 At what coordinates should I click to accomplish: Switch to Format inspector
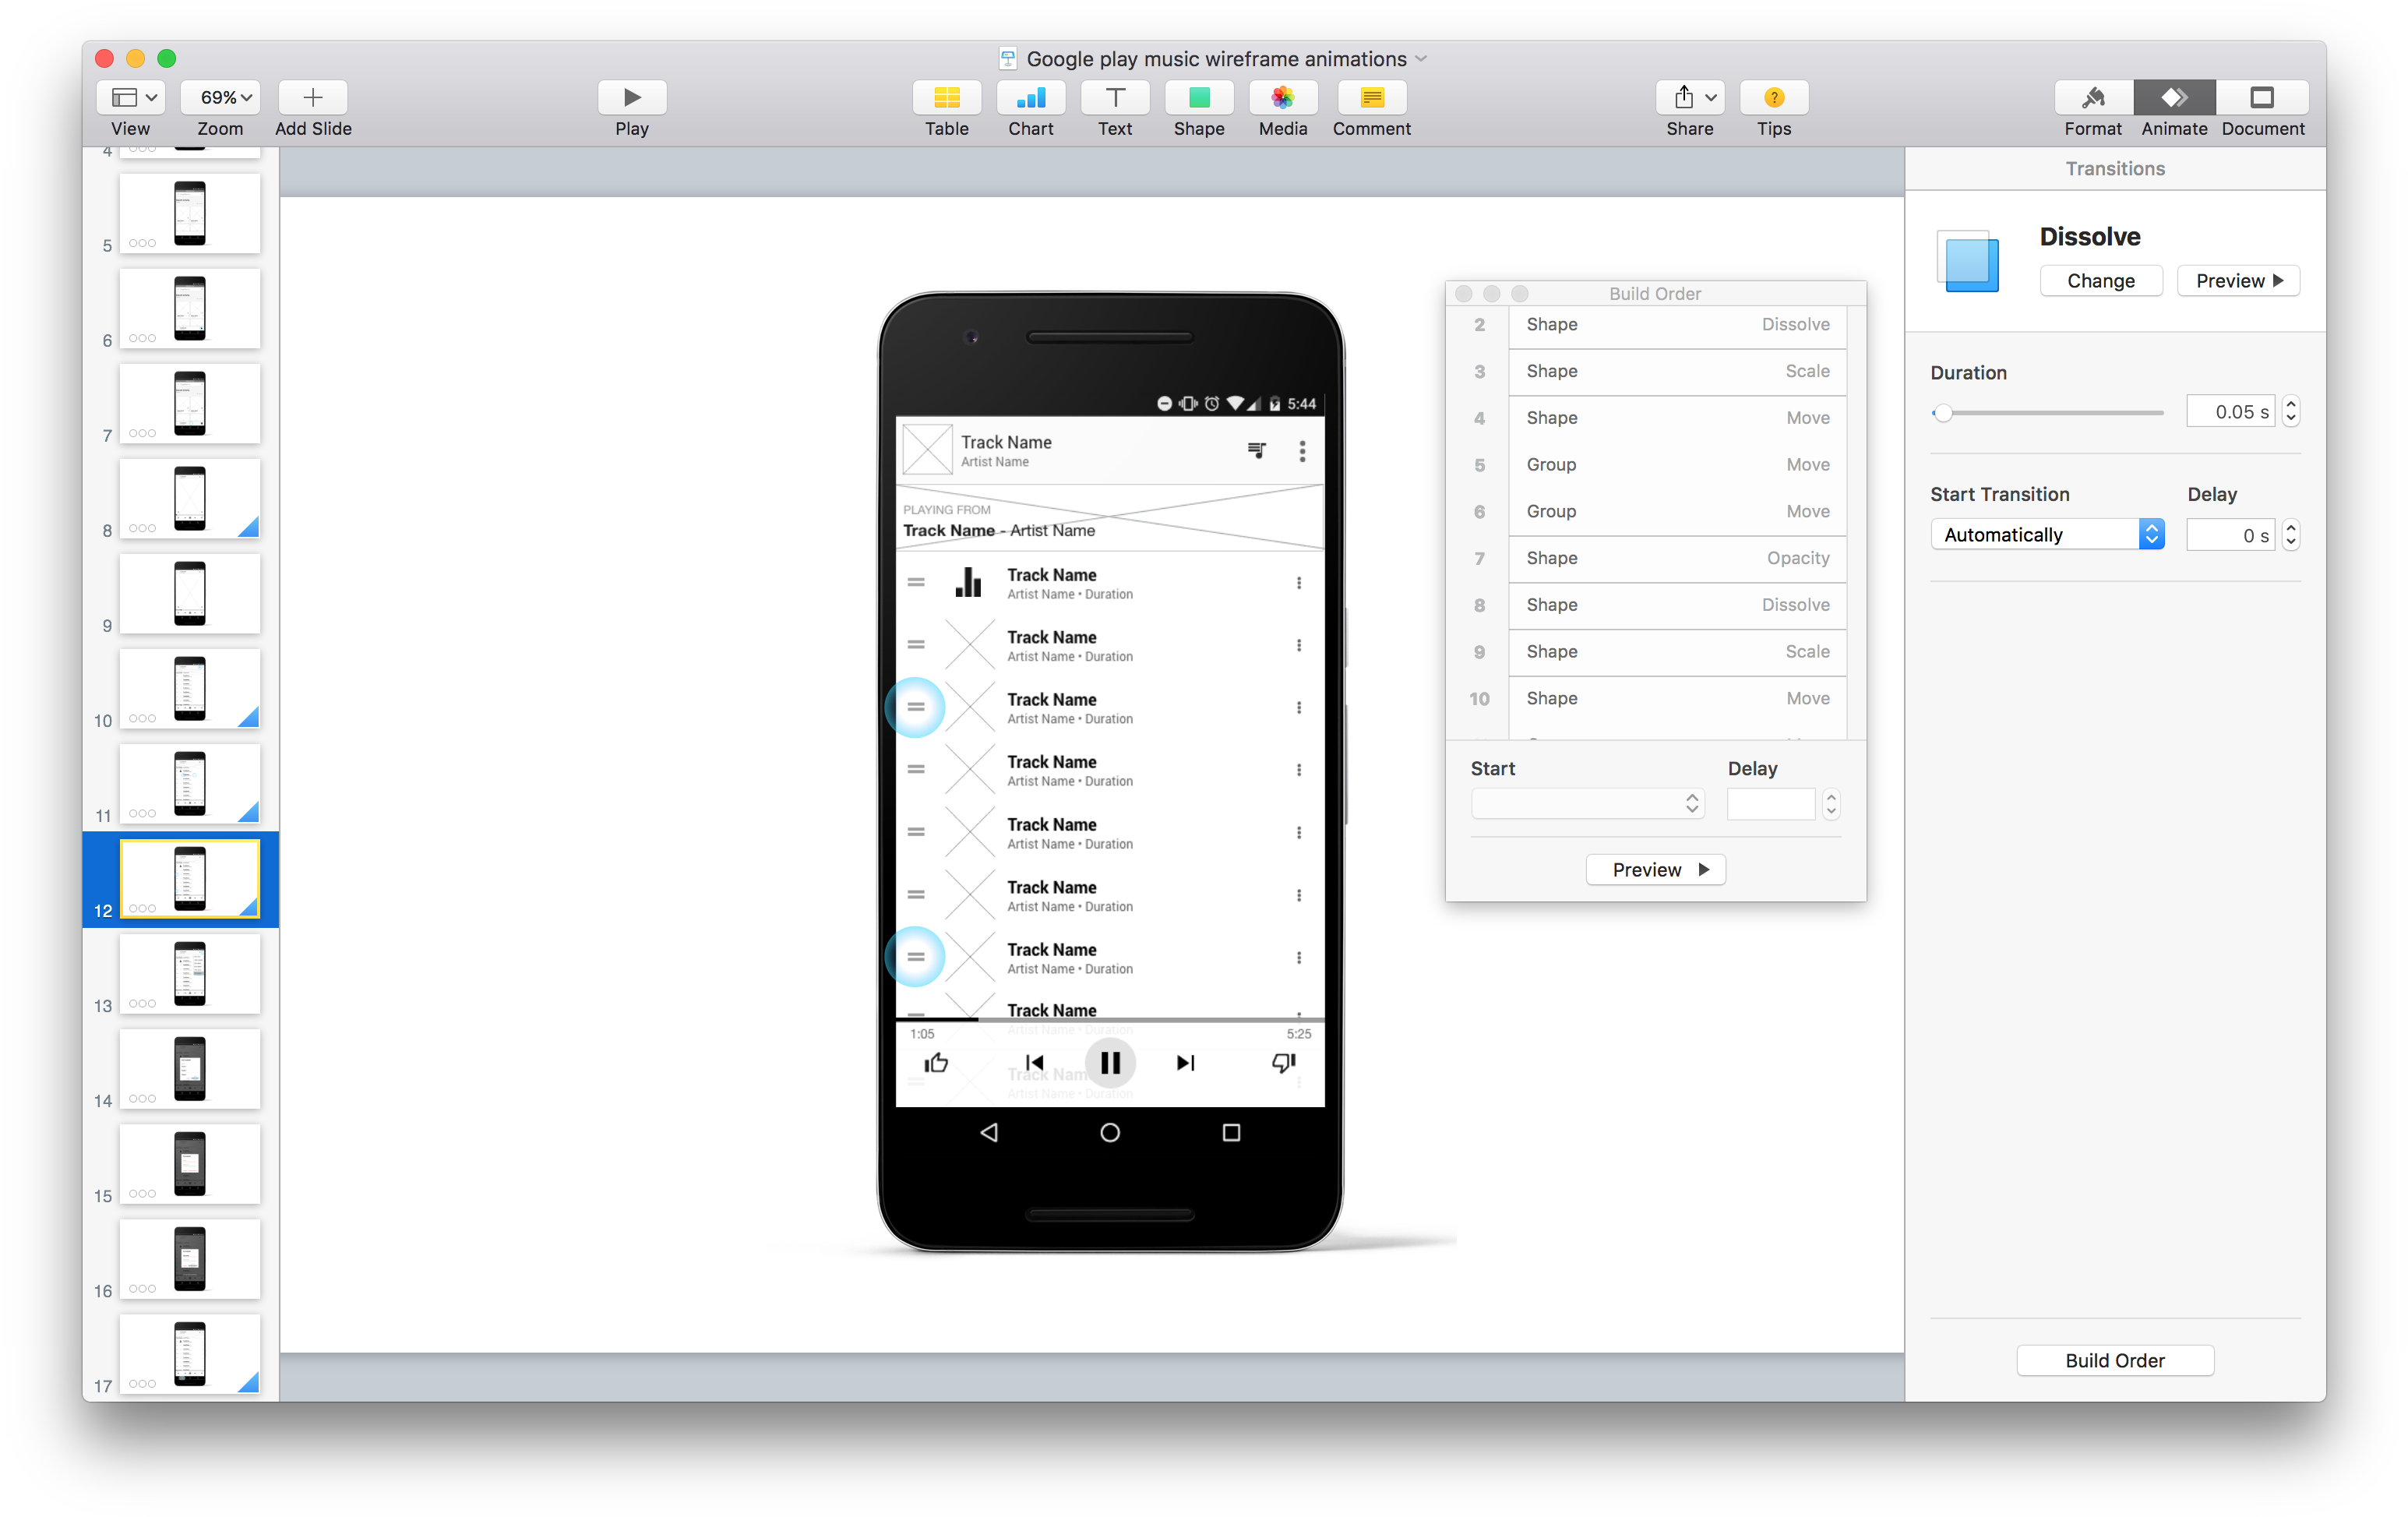[x=2093, y=98]
